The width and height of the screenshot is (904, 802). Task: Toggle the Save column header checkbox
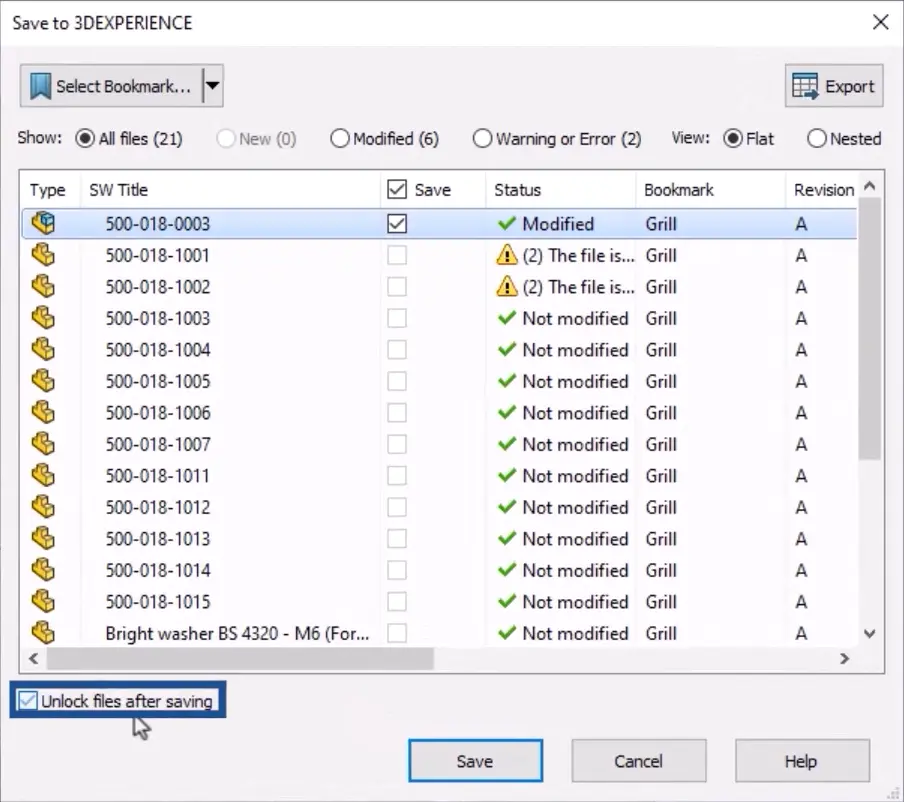click(397, 189)
